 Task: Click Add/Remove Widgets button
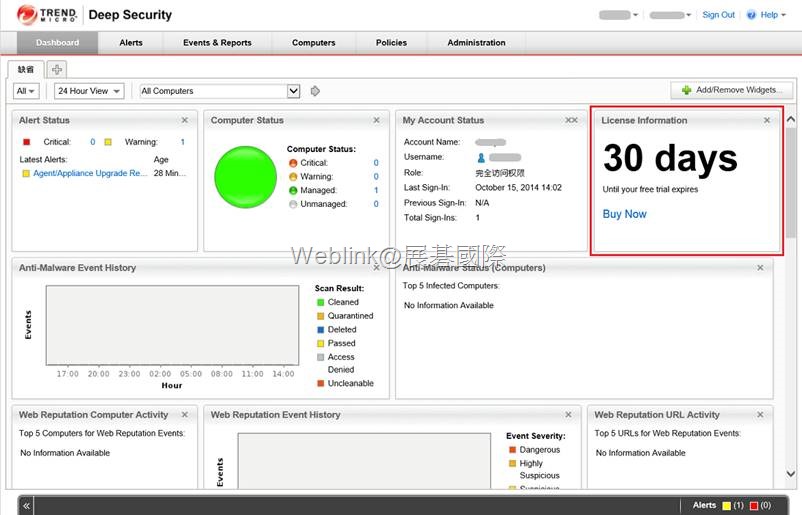click(731, 90)
